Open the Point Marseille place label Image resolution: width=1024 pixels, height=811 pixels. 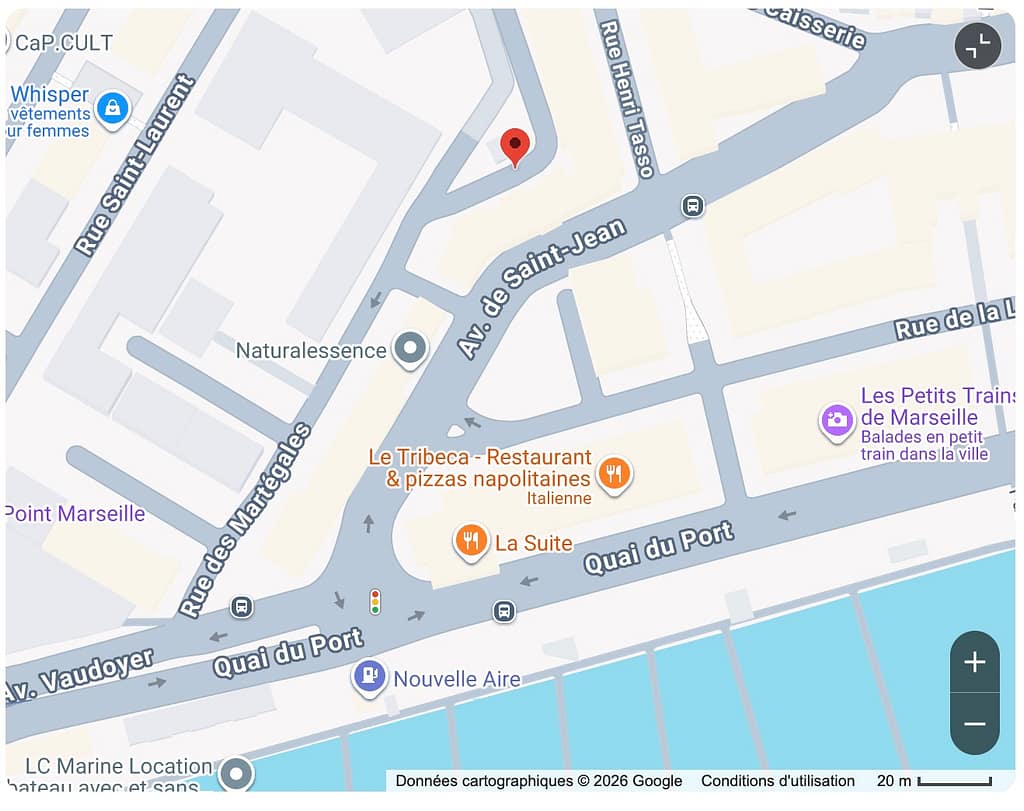(75, 513)
